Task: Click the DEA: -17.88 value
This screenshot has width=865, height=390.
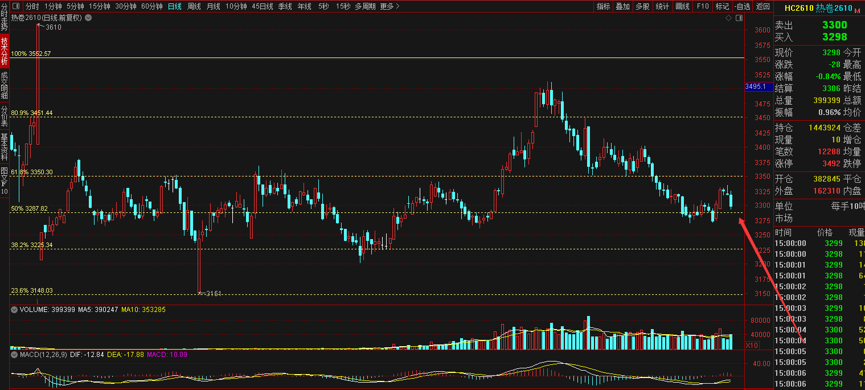Action: [x=124, y=354]
